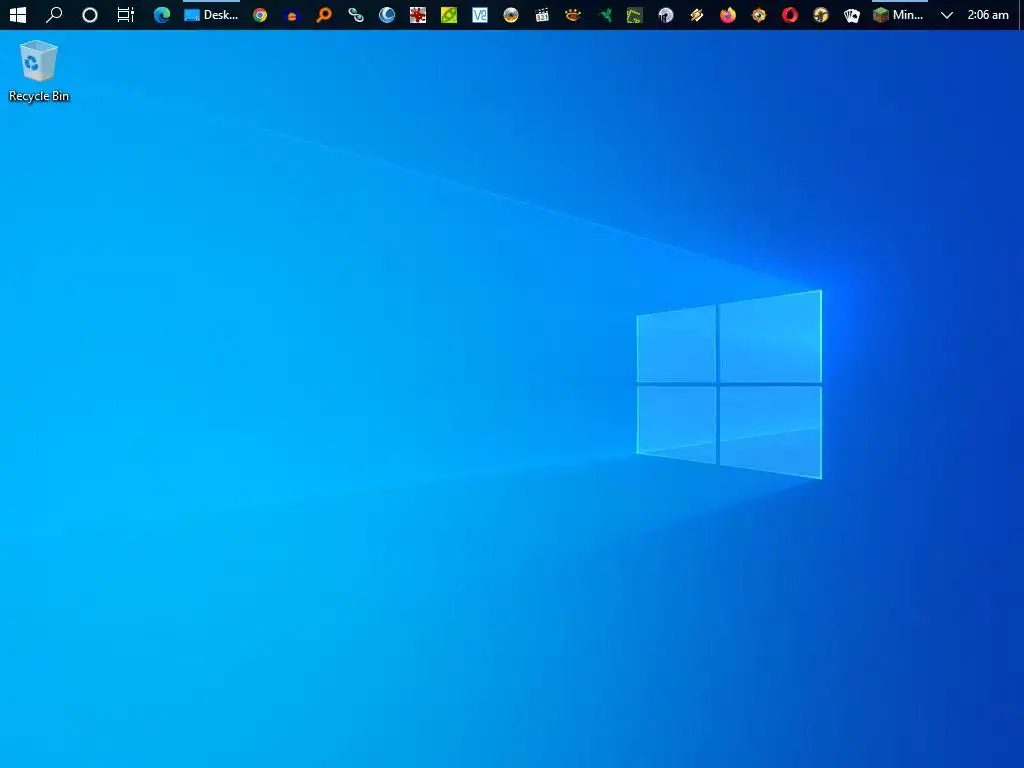Launch the green hummingbird app
This screenshot has width=1024, height=768.
tap(604, 14)
